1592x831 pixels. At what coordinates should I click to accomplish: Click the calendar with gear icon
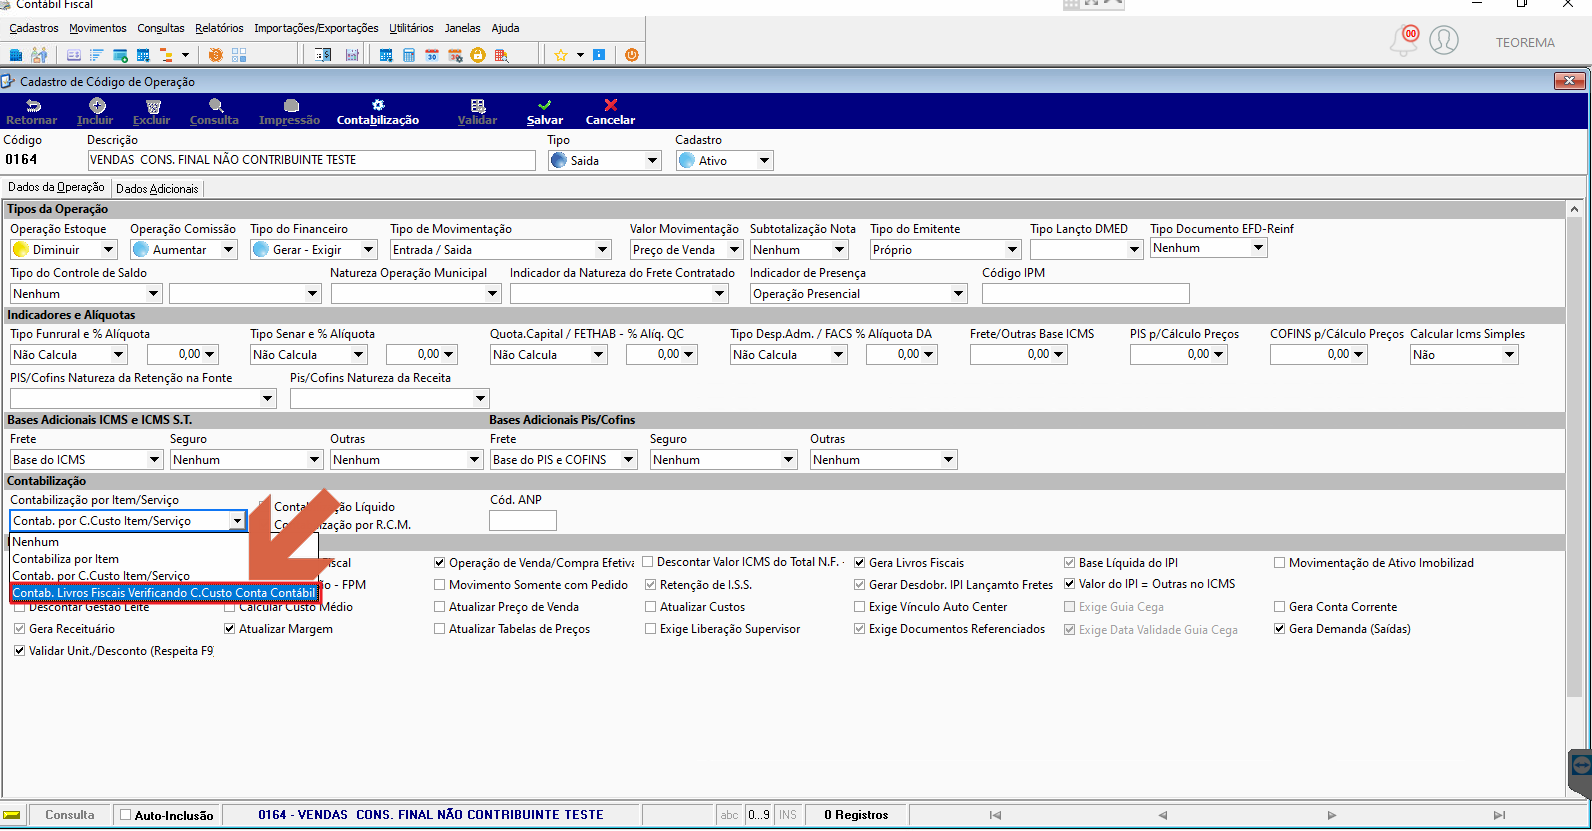pyautogui.click(x=455, y=55)
